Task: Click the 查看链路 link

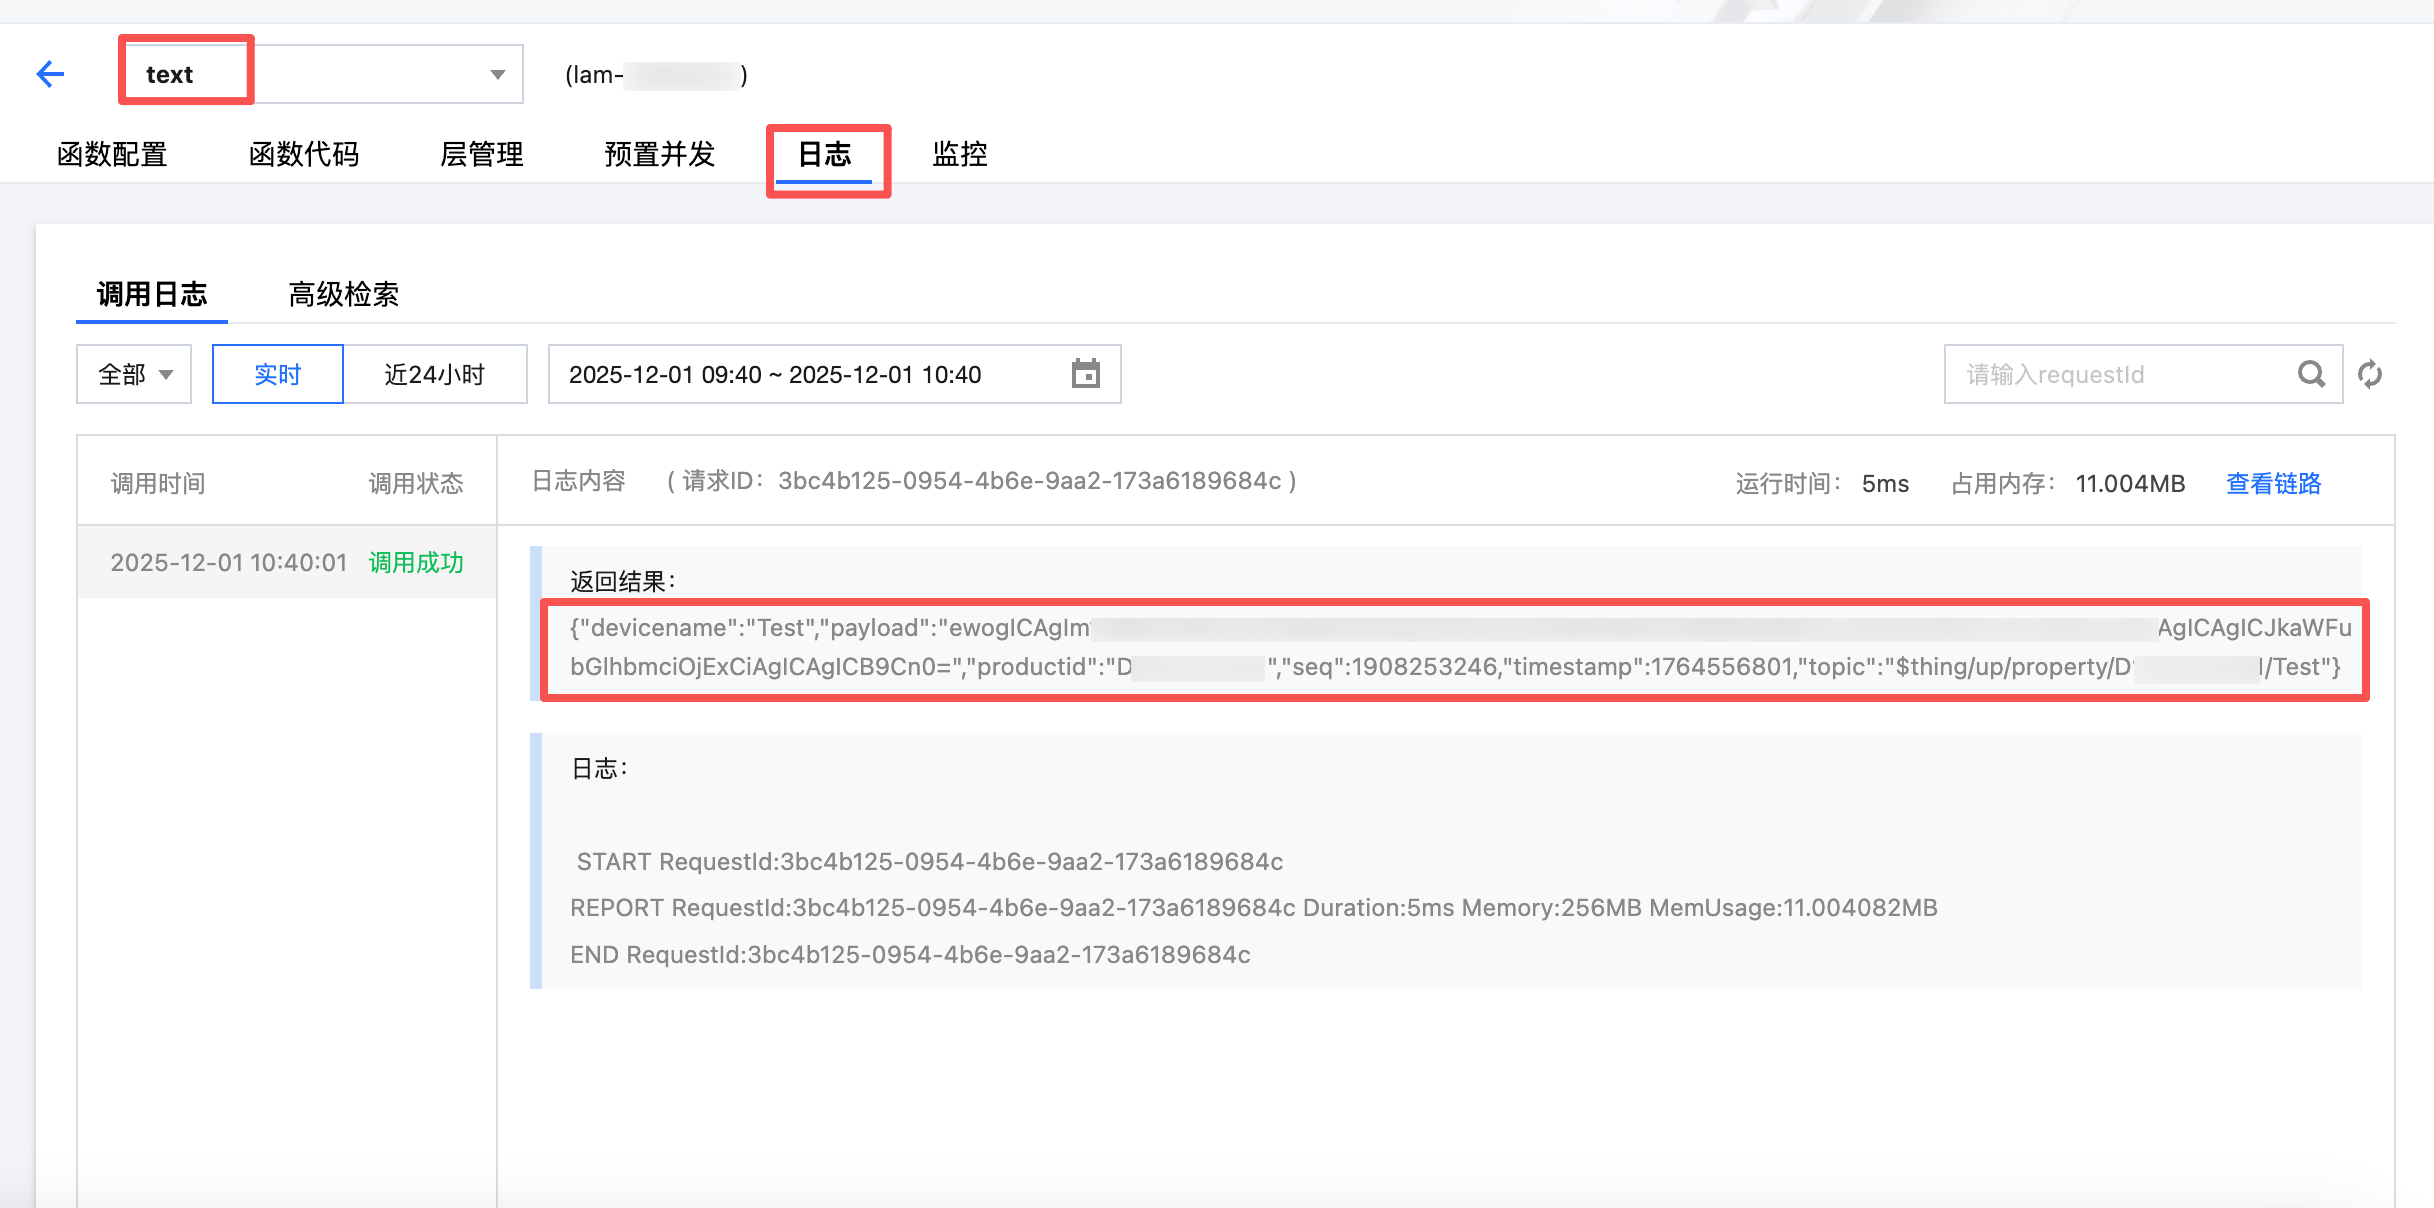Action: 2272,484
